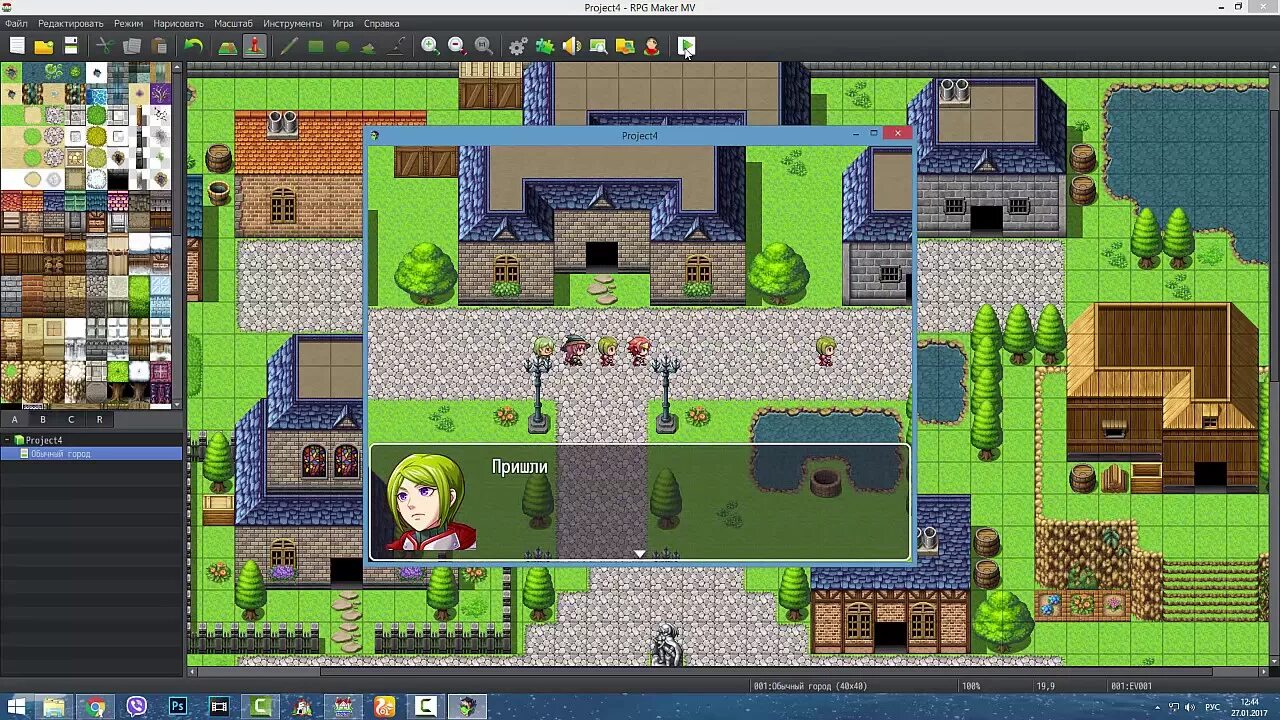Image resolution: width=1280 pixels, height=720 pixels.
Task: Switch to tileset tab C
Action: tap(71, 420)
